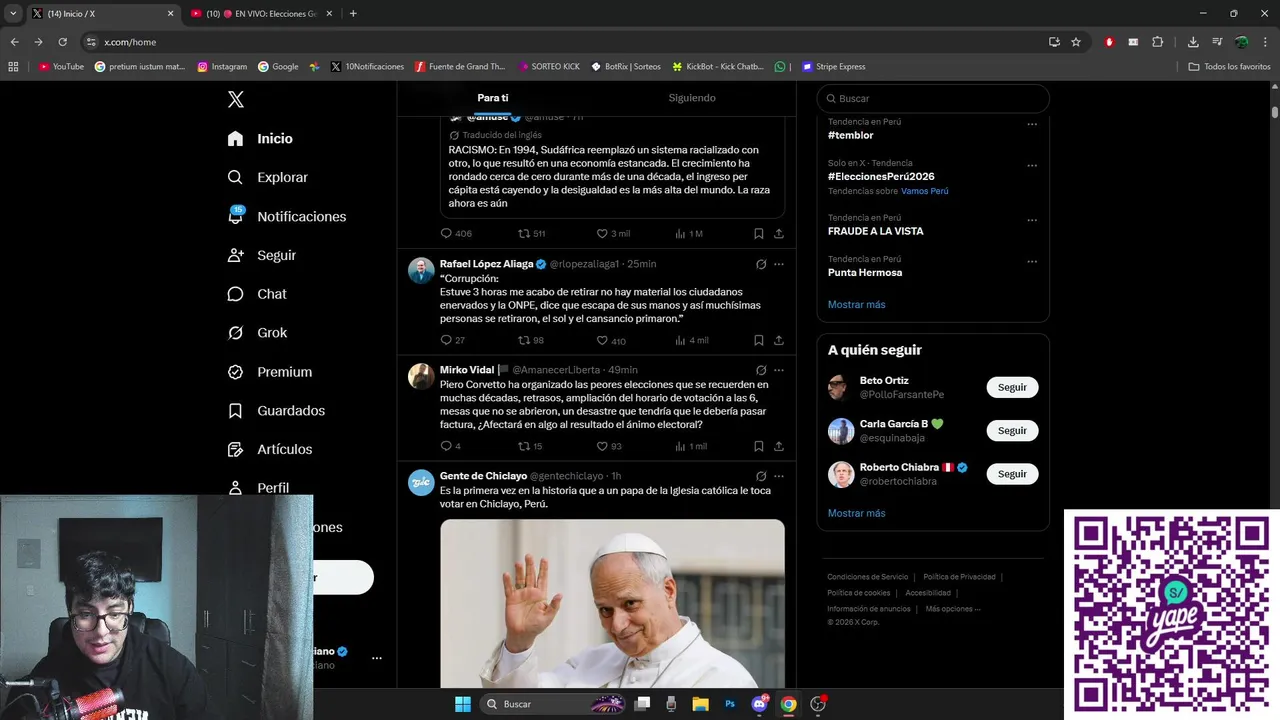
Task: Open the Vamos Perú related trend link
Action: (924, 191)
